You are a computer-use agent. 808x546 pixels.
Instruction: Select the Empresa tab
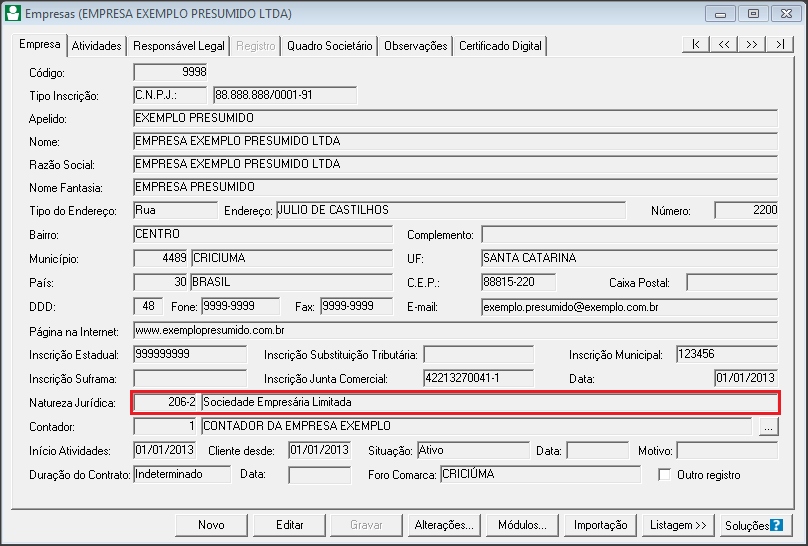40,44
